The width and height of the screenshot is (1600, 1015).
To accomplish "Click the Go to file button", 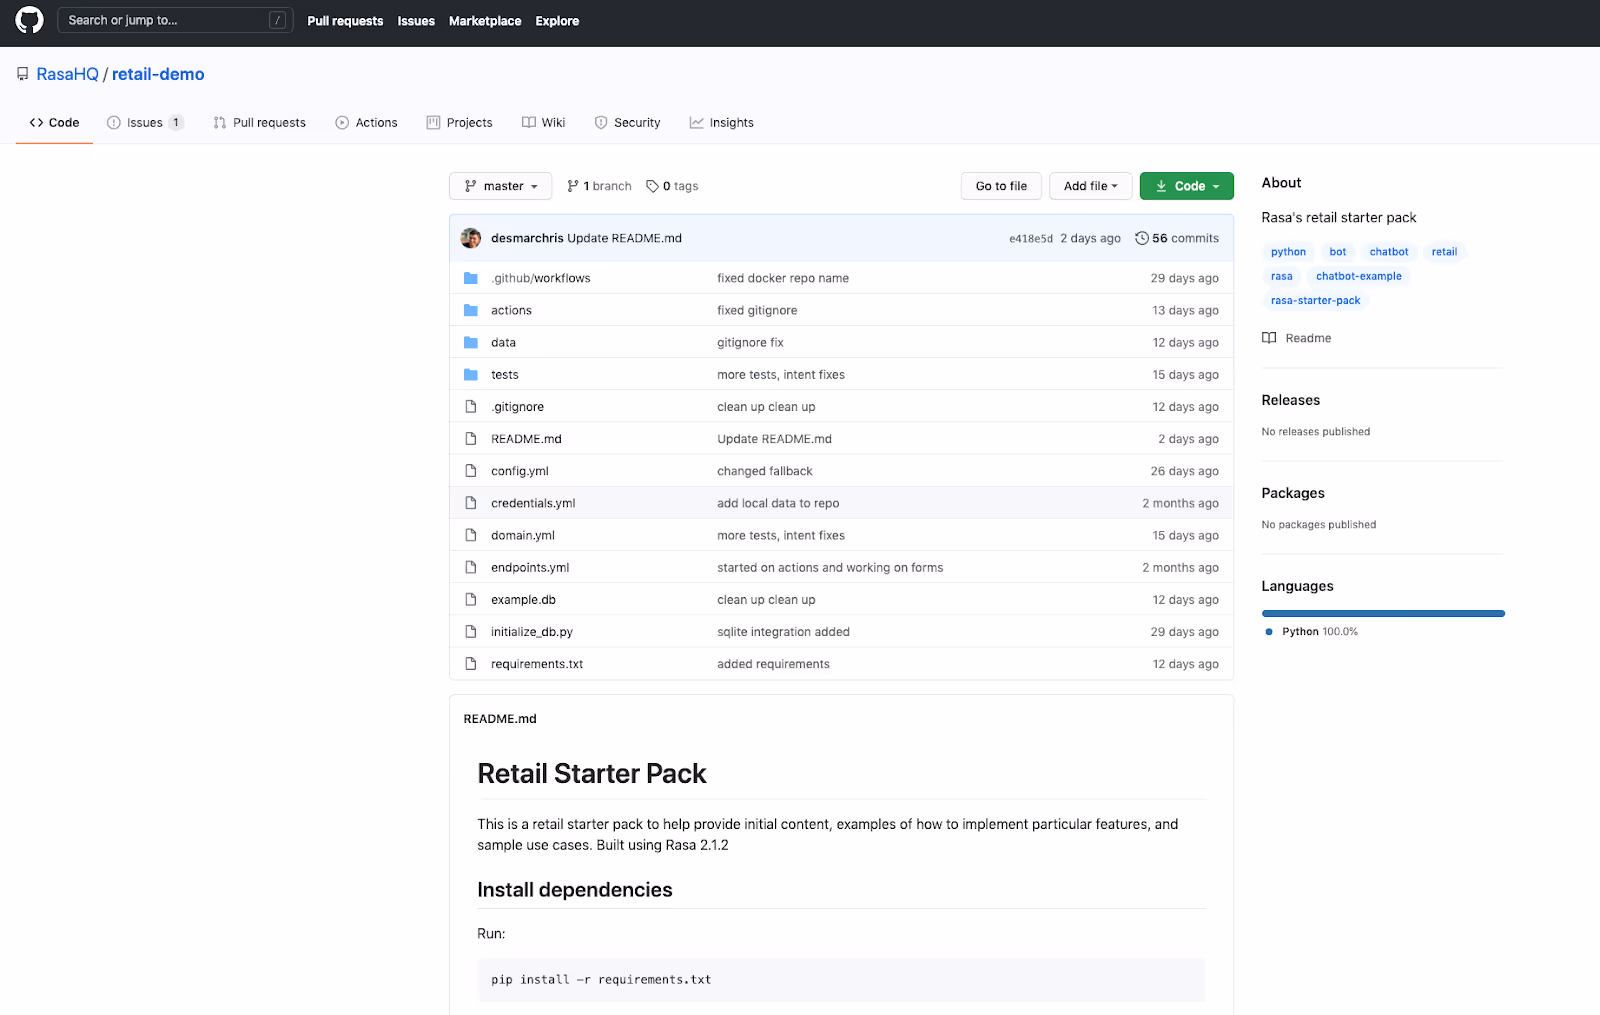I will pos(1001,186).
